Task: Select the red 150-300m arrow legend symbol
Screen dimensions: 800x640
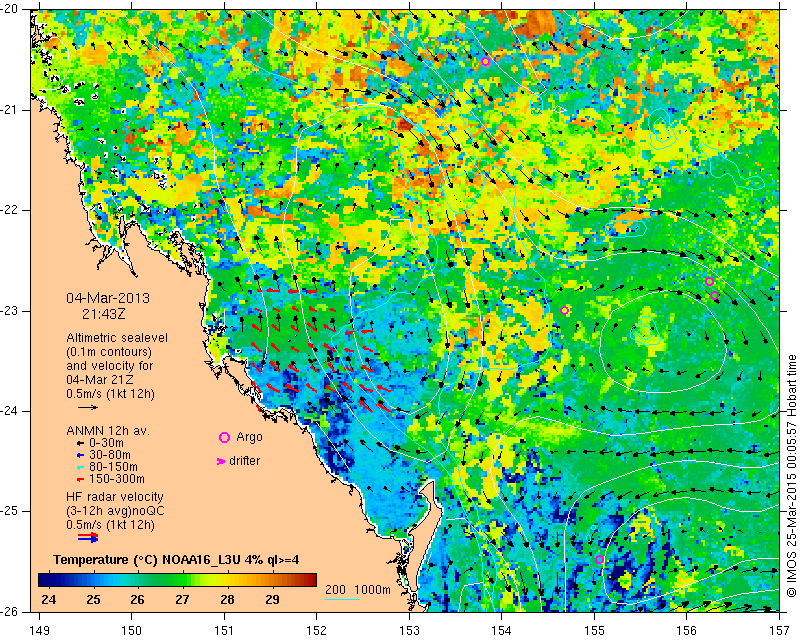Action: pyautogui.click(x=80, y=480)
